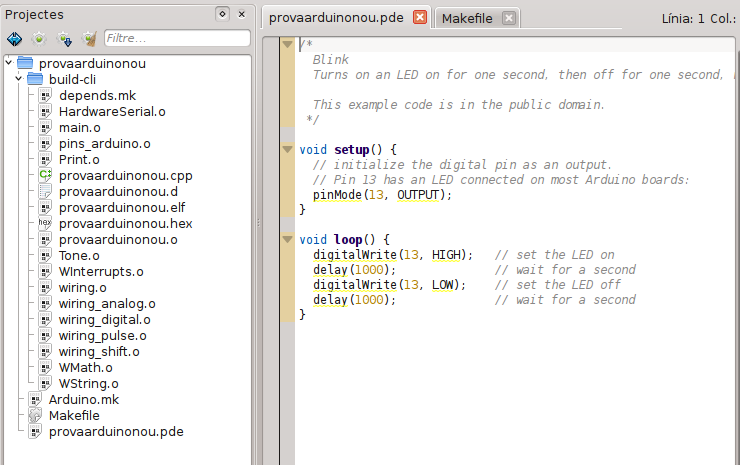This screenshot has width=740, height=465.
Task: Click the Makefile icon in project tree
Action: (x=35, y=415)
